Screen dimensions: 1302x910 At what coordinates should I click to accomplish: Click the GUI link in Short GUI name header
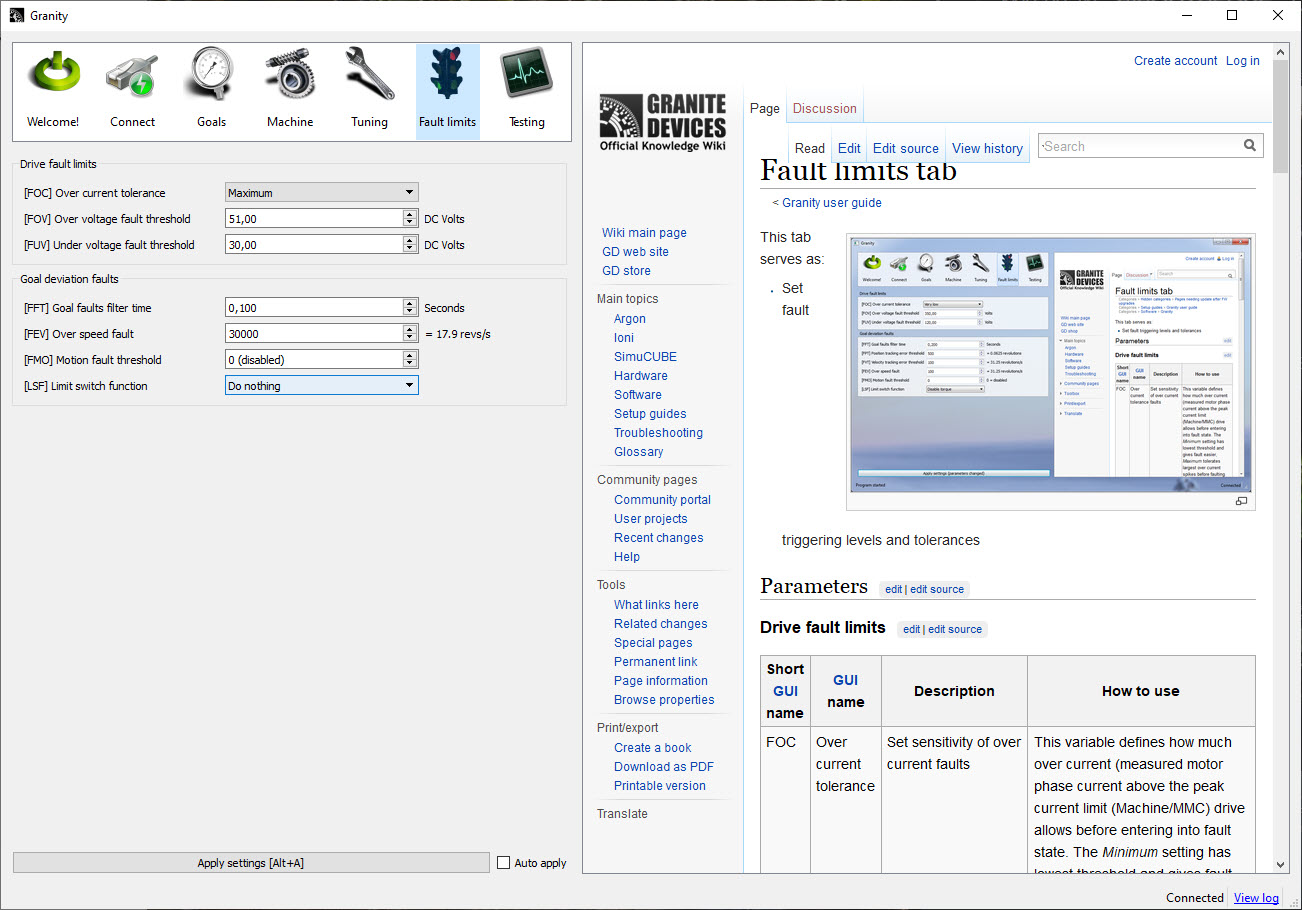point(786,691)
